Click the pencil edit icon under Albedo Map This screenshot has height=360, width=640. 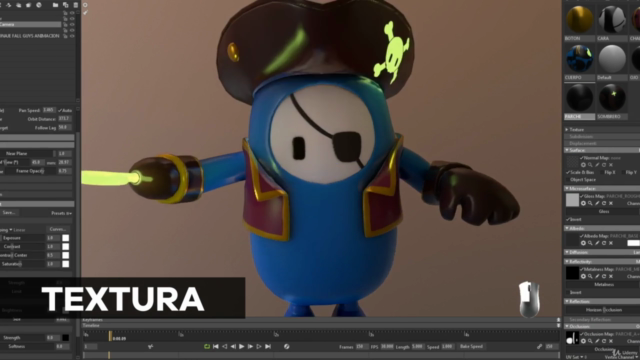597,243
